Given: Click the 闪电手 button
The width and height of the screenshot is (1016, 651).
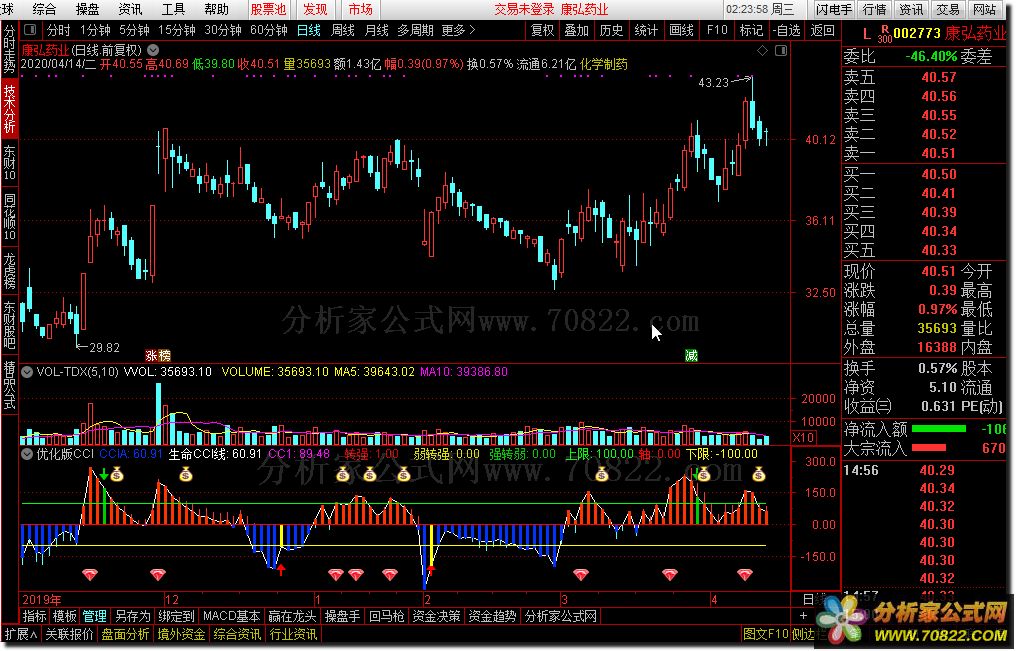Looking at the screenshot, I should pos(833,9).
